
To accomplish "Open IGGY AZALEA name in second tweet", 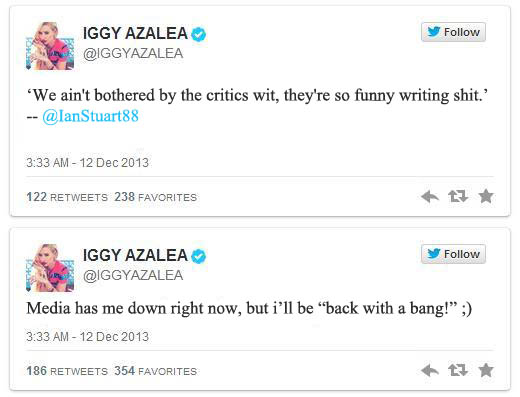I will tap(135, 255).
